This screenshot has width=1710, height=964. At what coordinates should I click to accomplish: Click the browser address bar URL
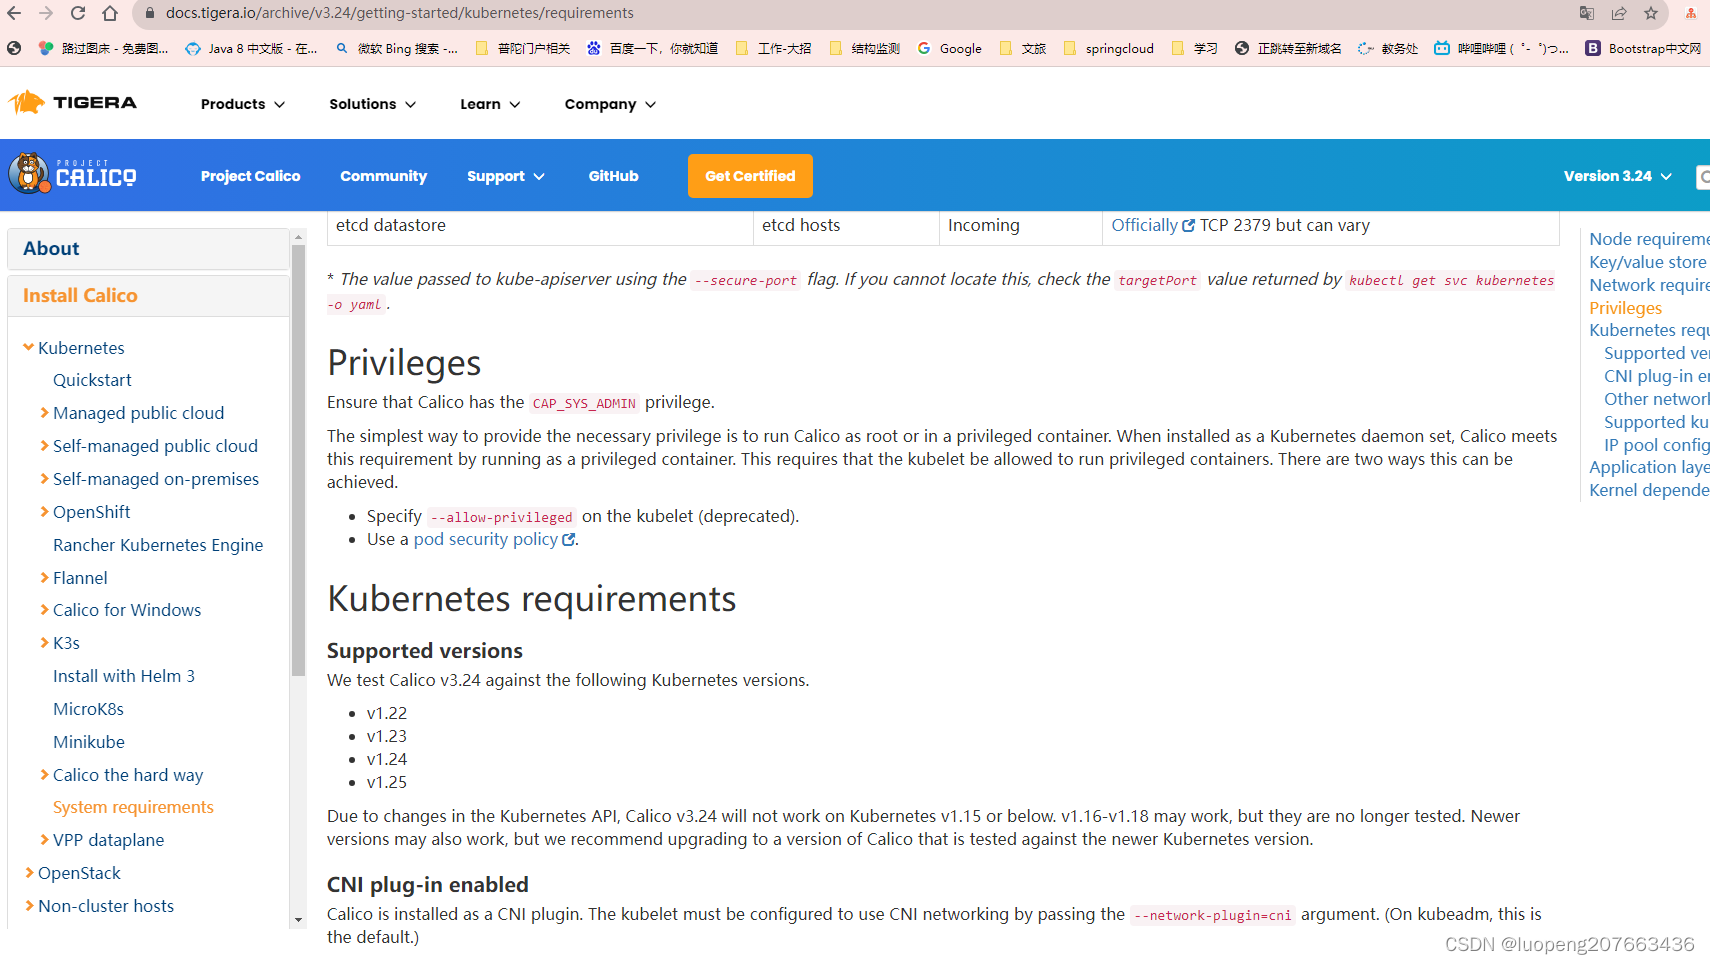pos(399,13)
